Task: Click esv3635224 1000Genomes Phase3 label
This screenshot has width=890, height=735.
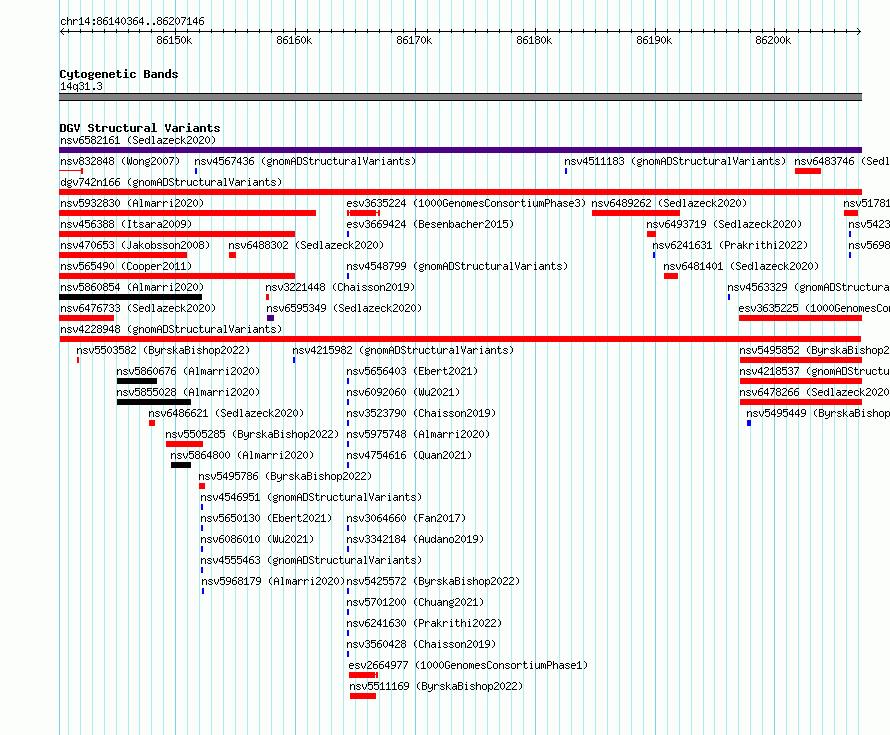Action: tap(466, 203)
